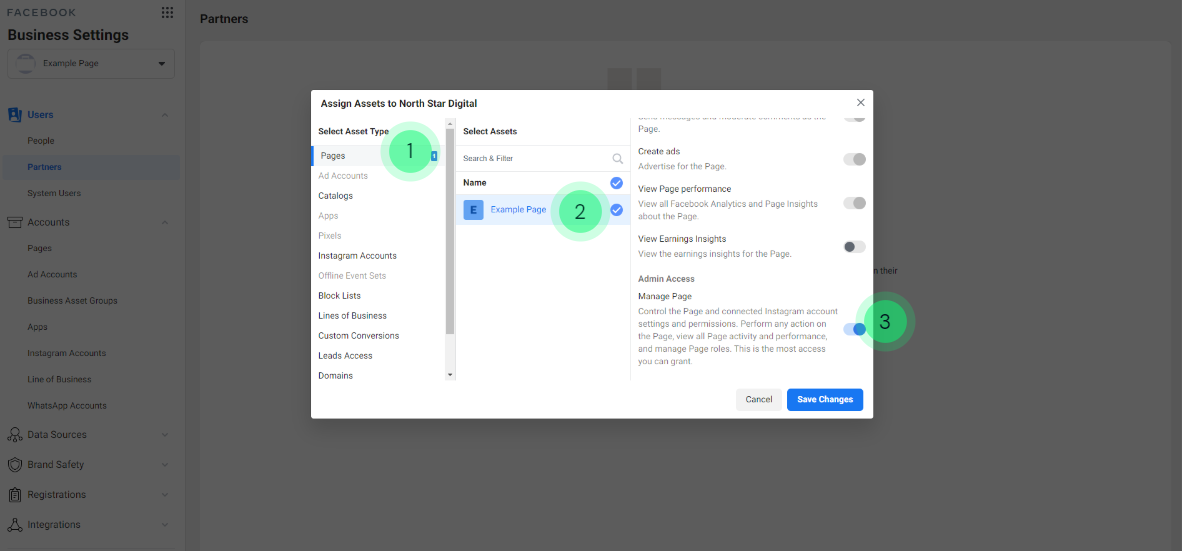Open the Facebook apps grid icon
This screenshot has height=552, width=1183.
pos(167,12)
